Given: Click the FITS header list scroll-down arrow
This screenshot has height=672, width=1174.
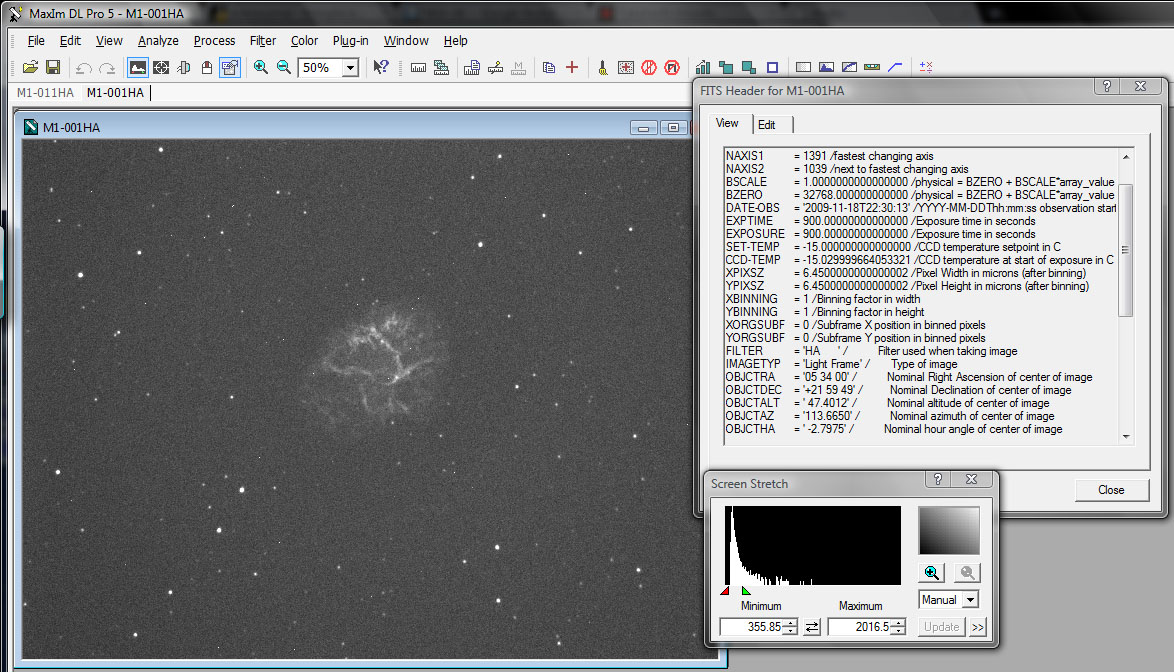Looking at the screenshot, I should coord(1126,437).
